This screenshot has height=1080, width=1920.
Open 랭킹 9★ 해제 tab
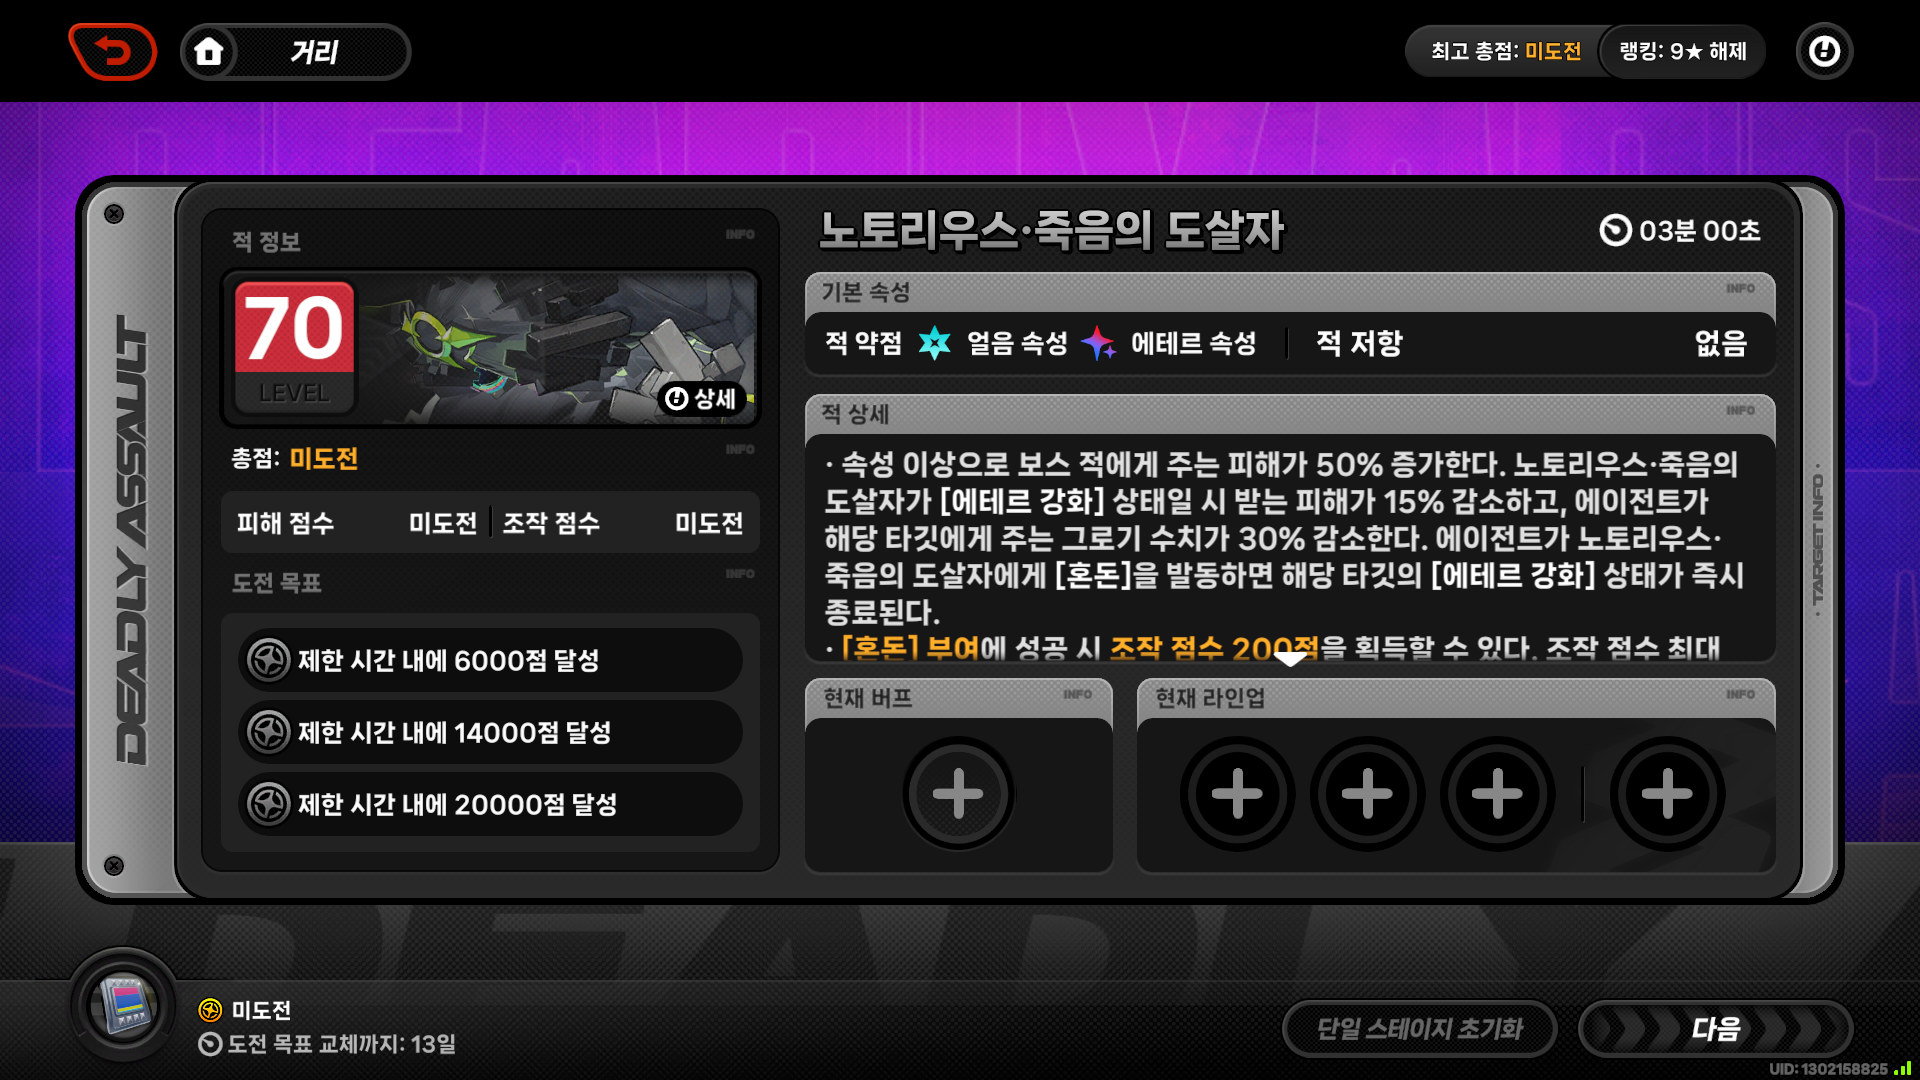point(1683,51)
